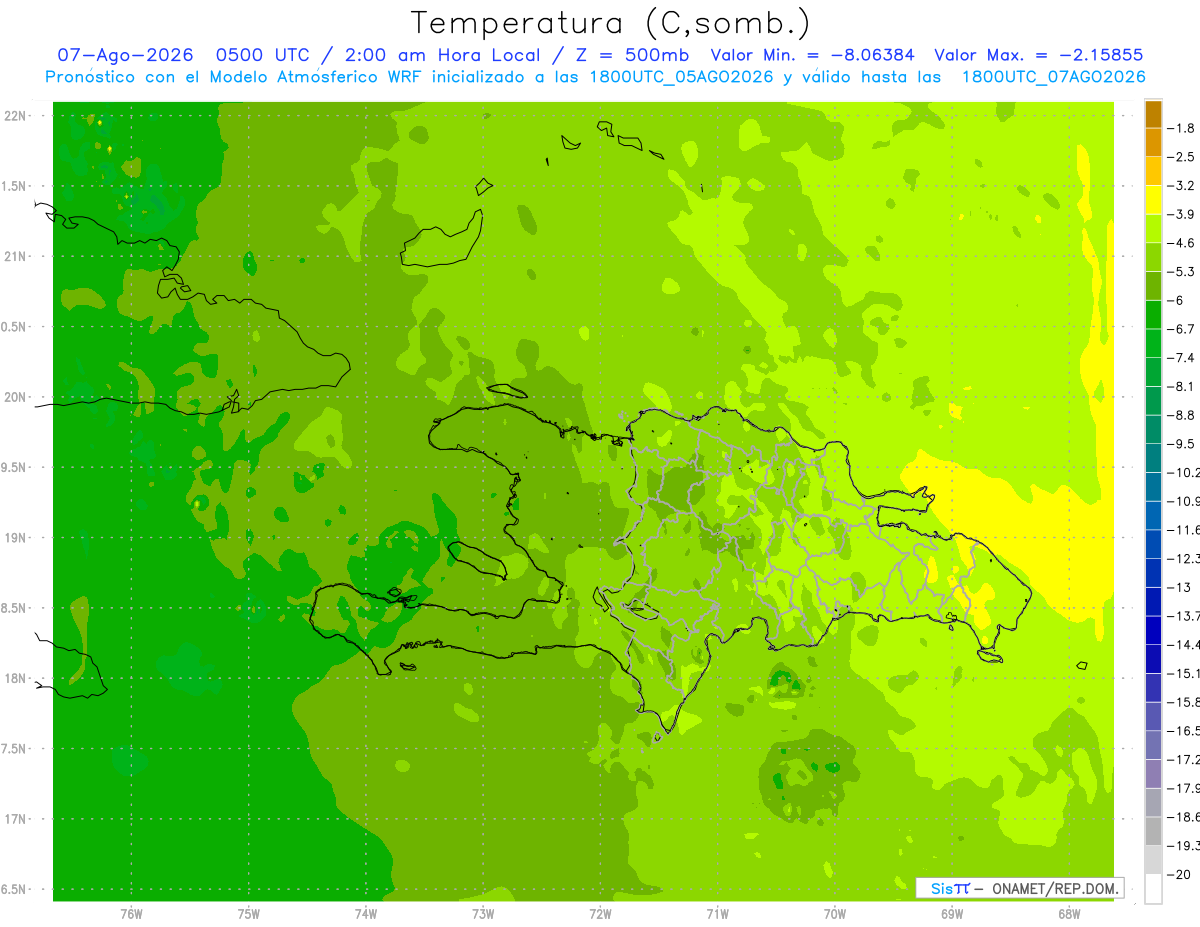
Task: Click the '-2.5' color bar label
Action: click(x=1182, y=157)
